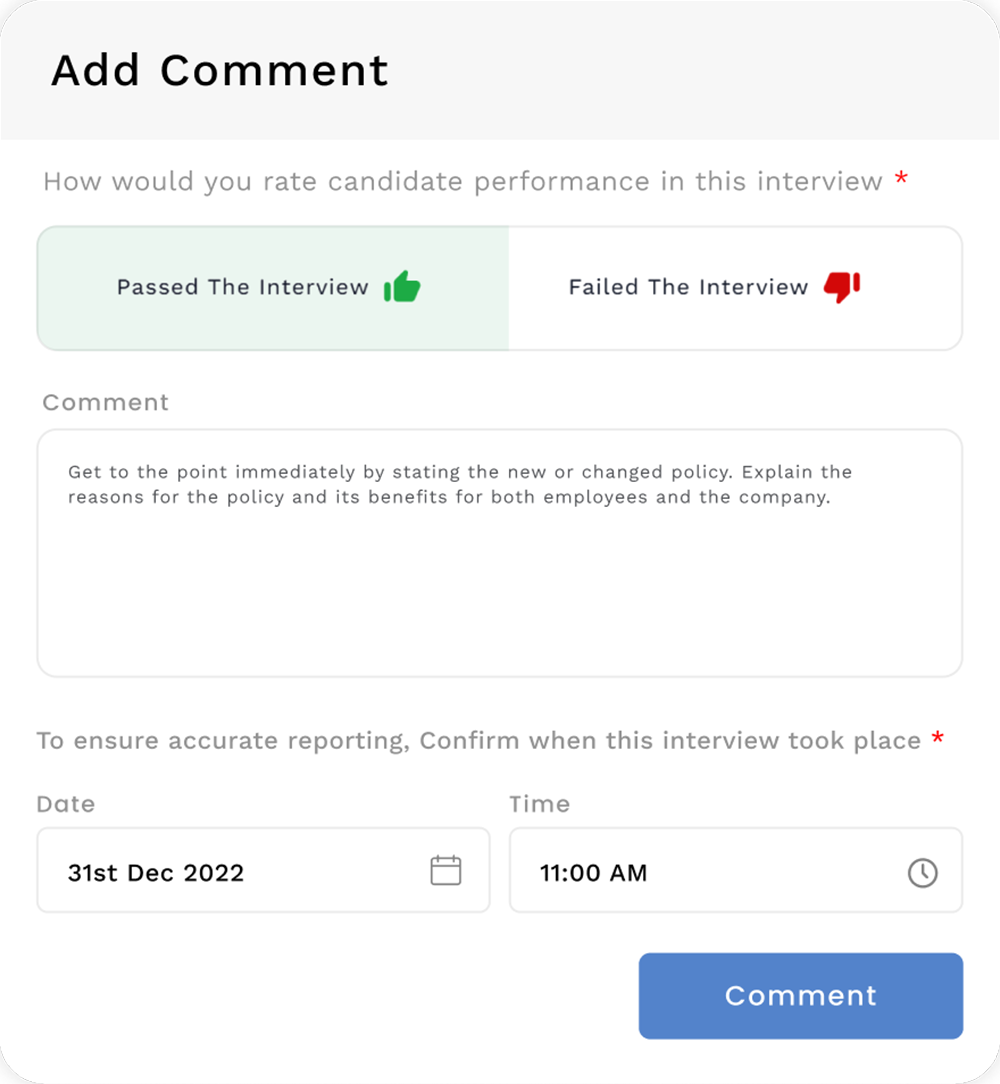Click the interview confirmation prompt text
This screenshot has height=1084, width=1000.
[479, 741]
